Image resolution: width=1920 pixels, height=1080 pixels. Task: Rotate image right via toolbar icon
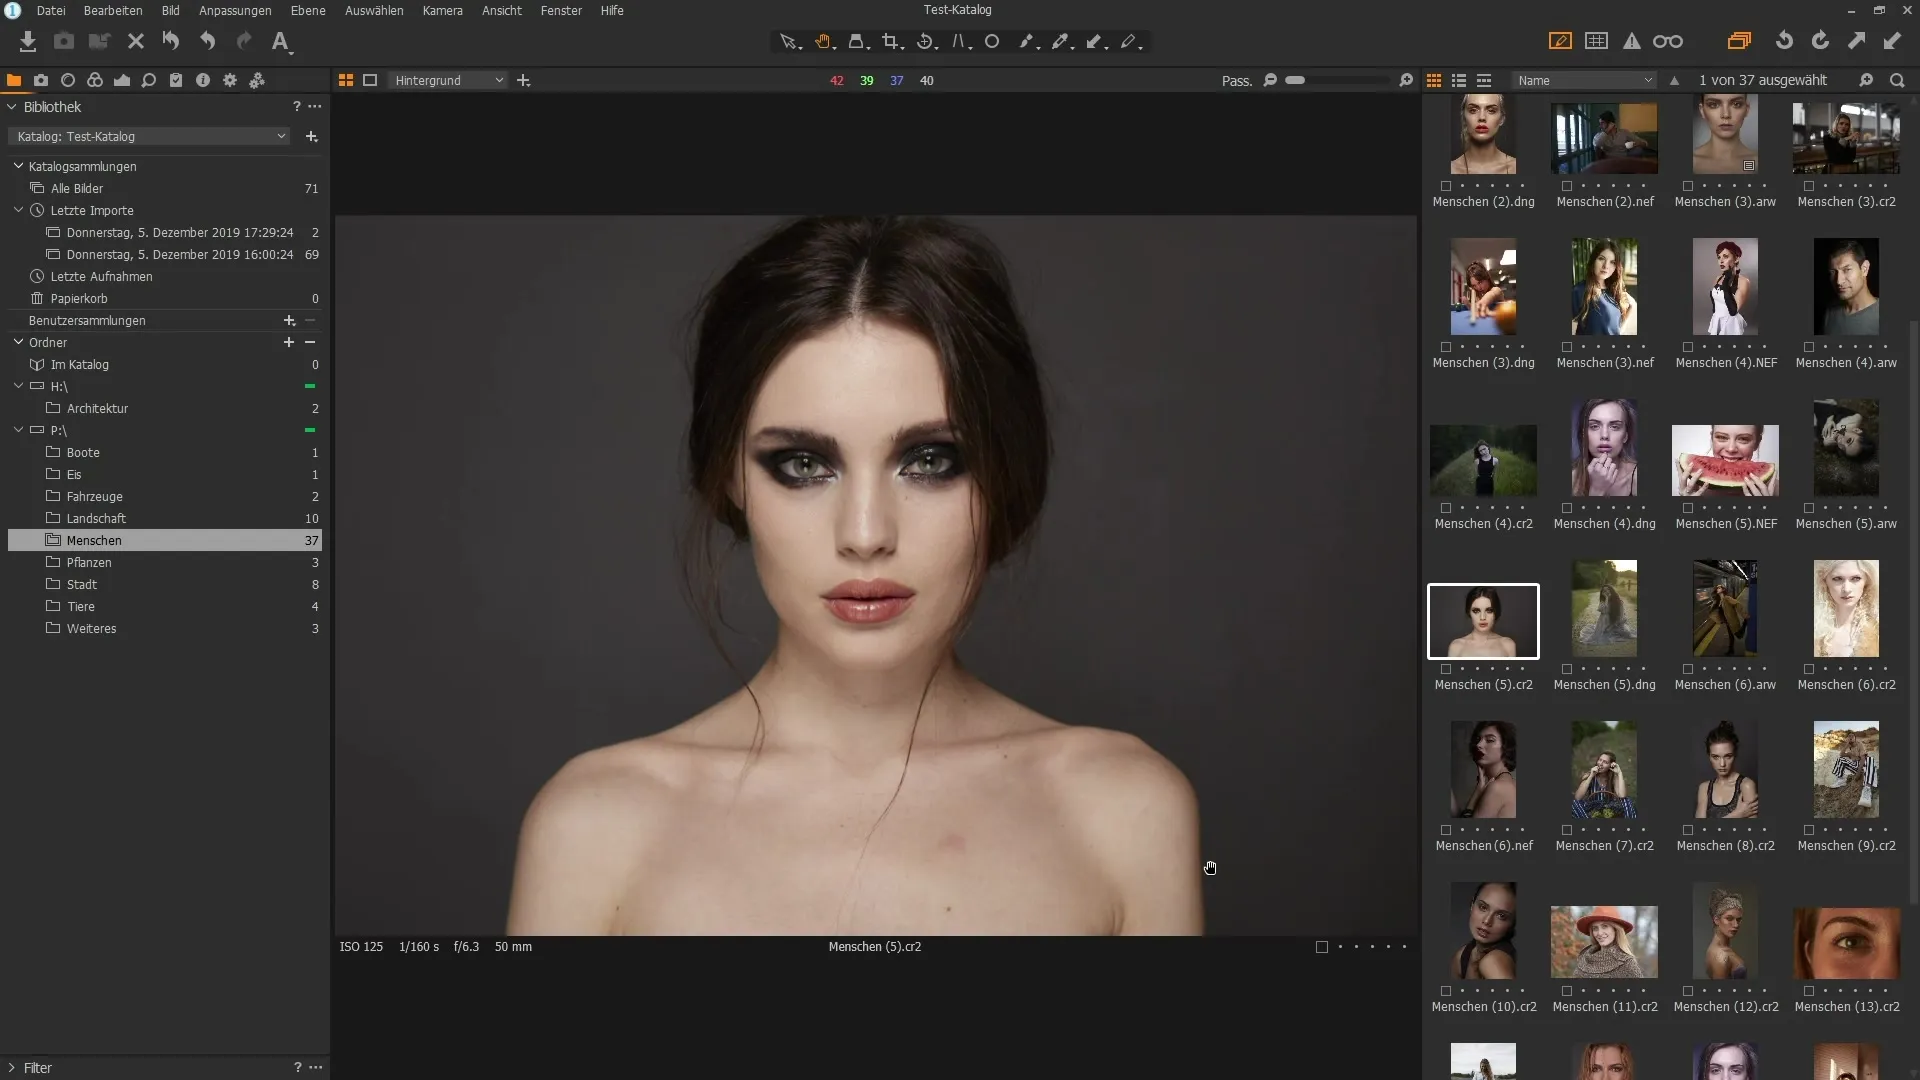click(1820, 41)
